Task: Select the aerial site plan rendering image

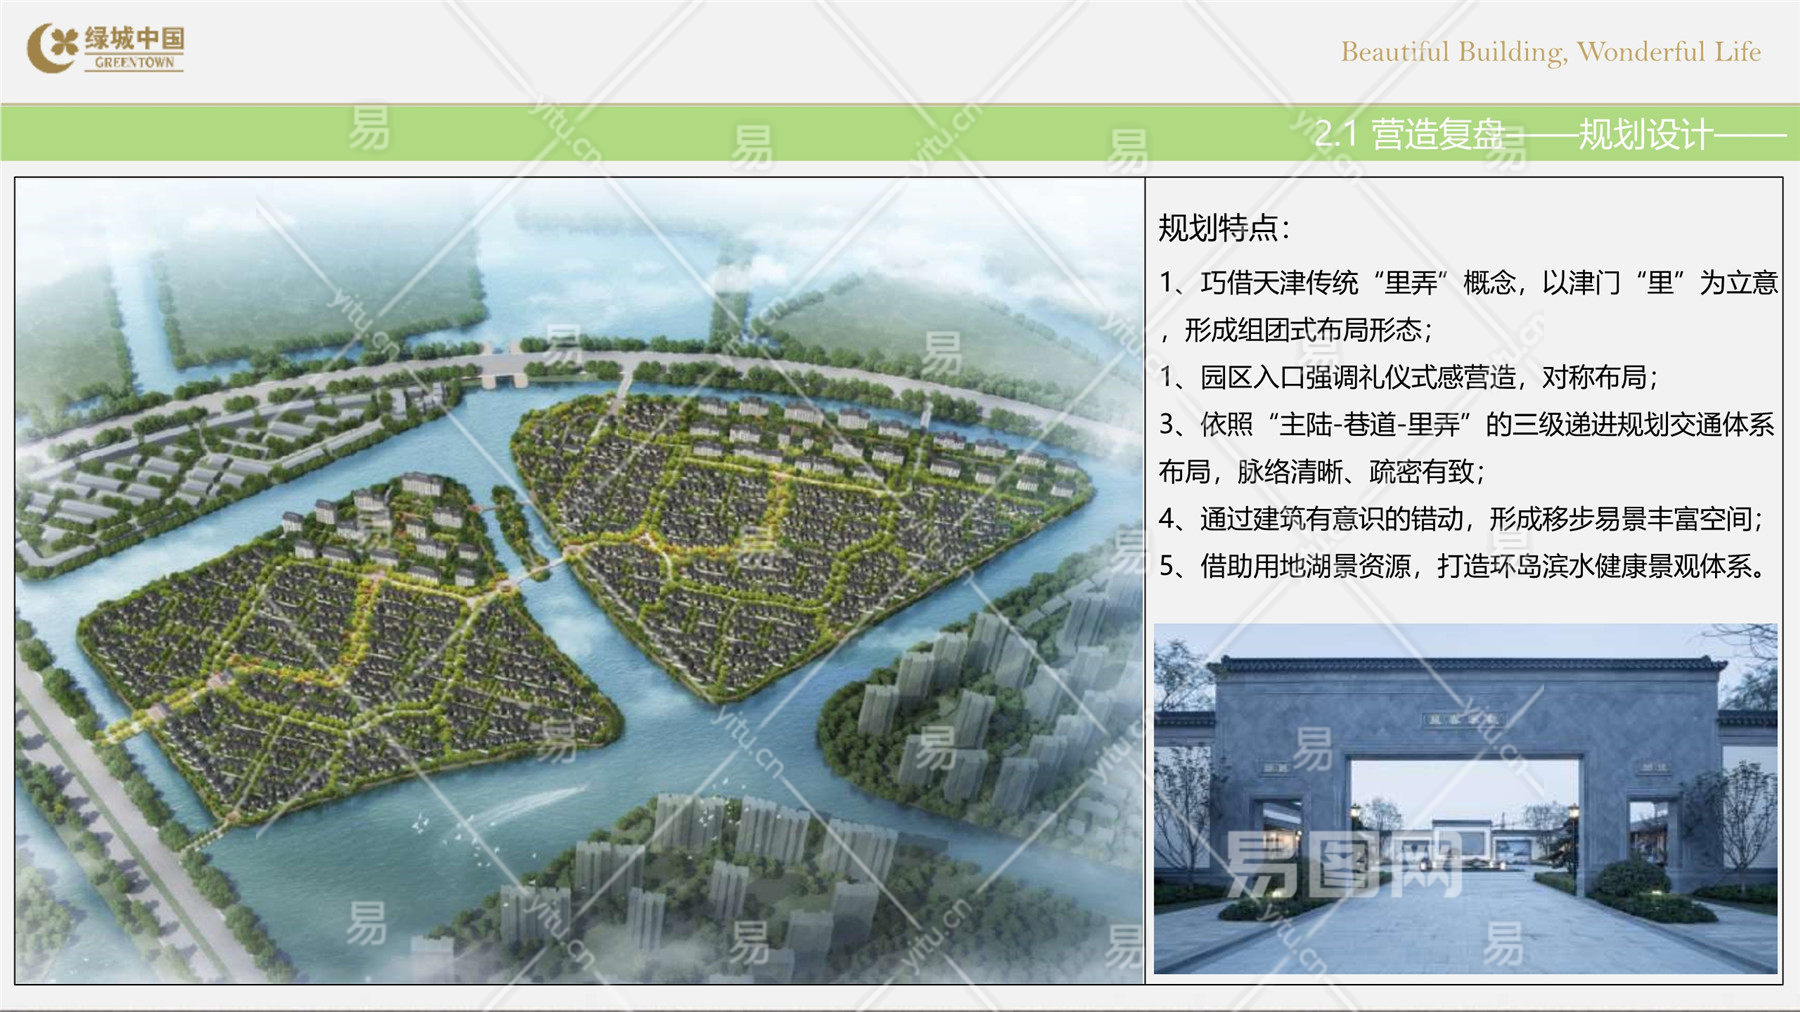Action: click(x=580, y=581)
